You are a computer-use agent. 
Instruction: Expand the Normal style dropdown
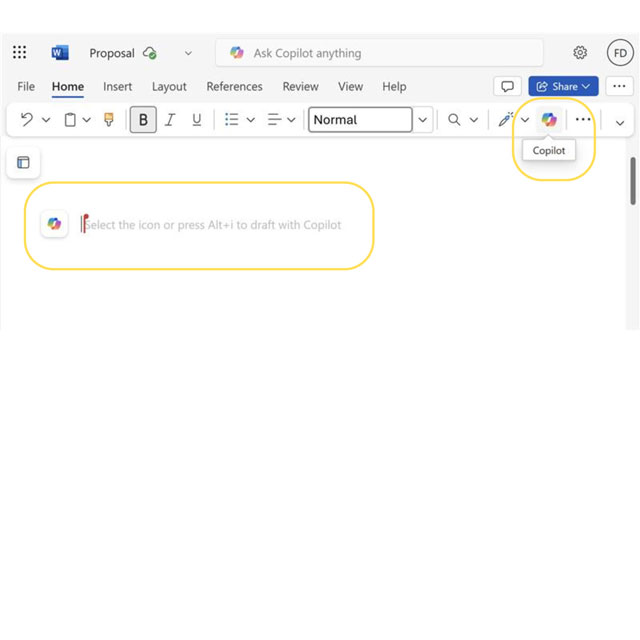(423, 120)
